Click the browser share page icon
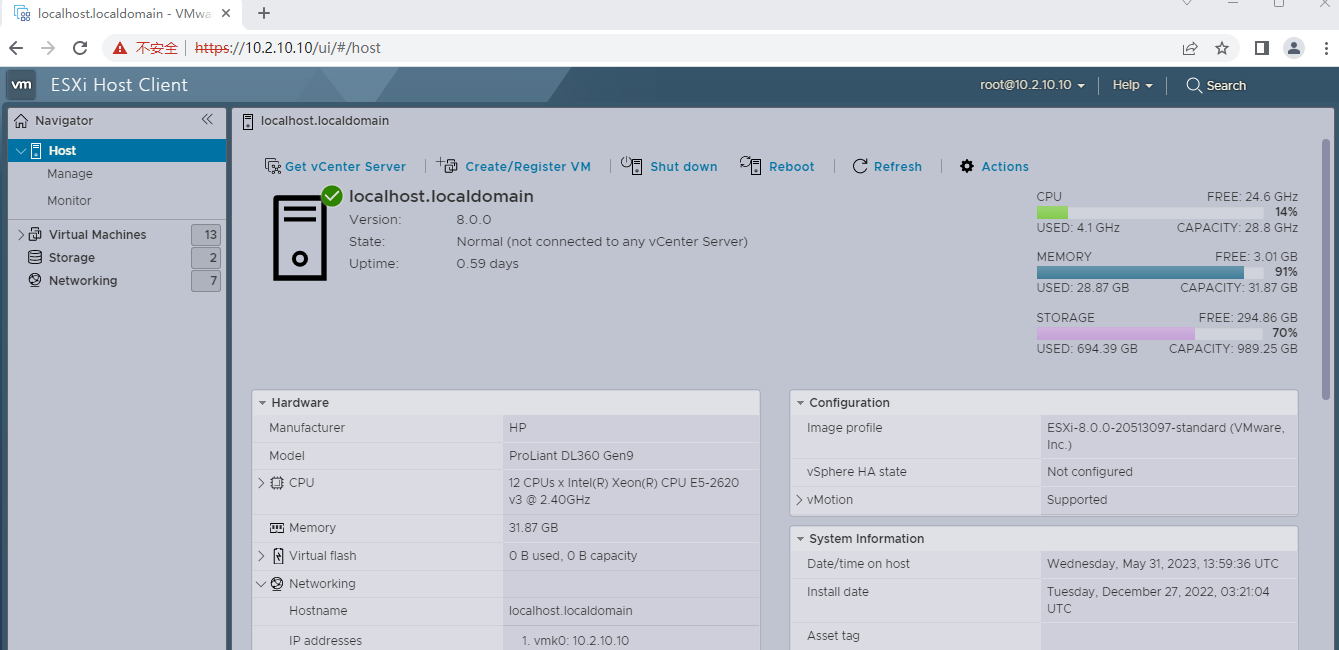This screenshot has height=650, width=1339. coord(1190,48)
